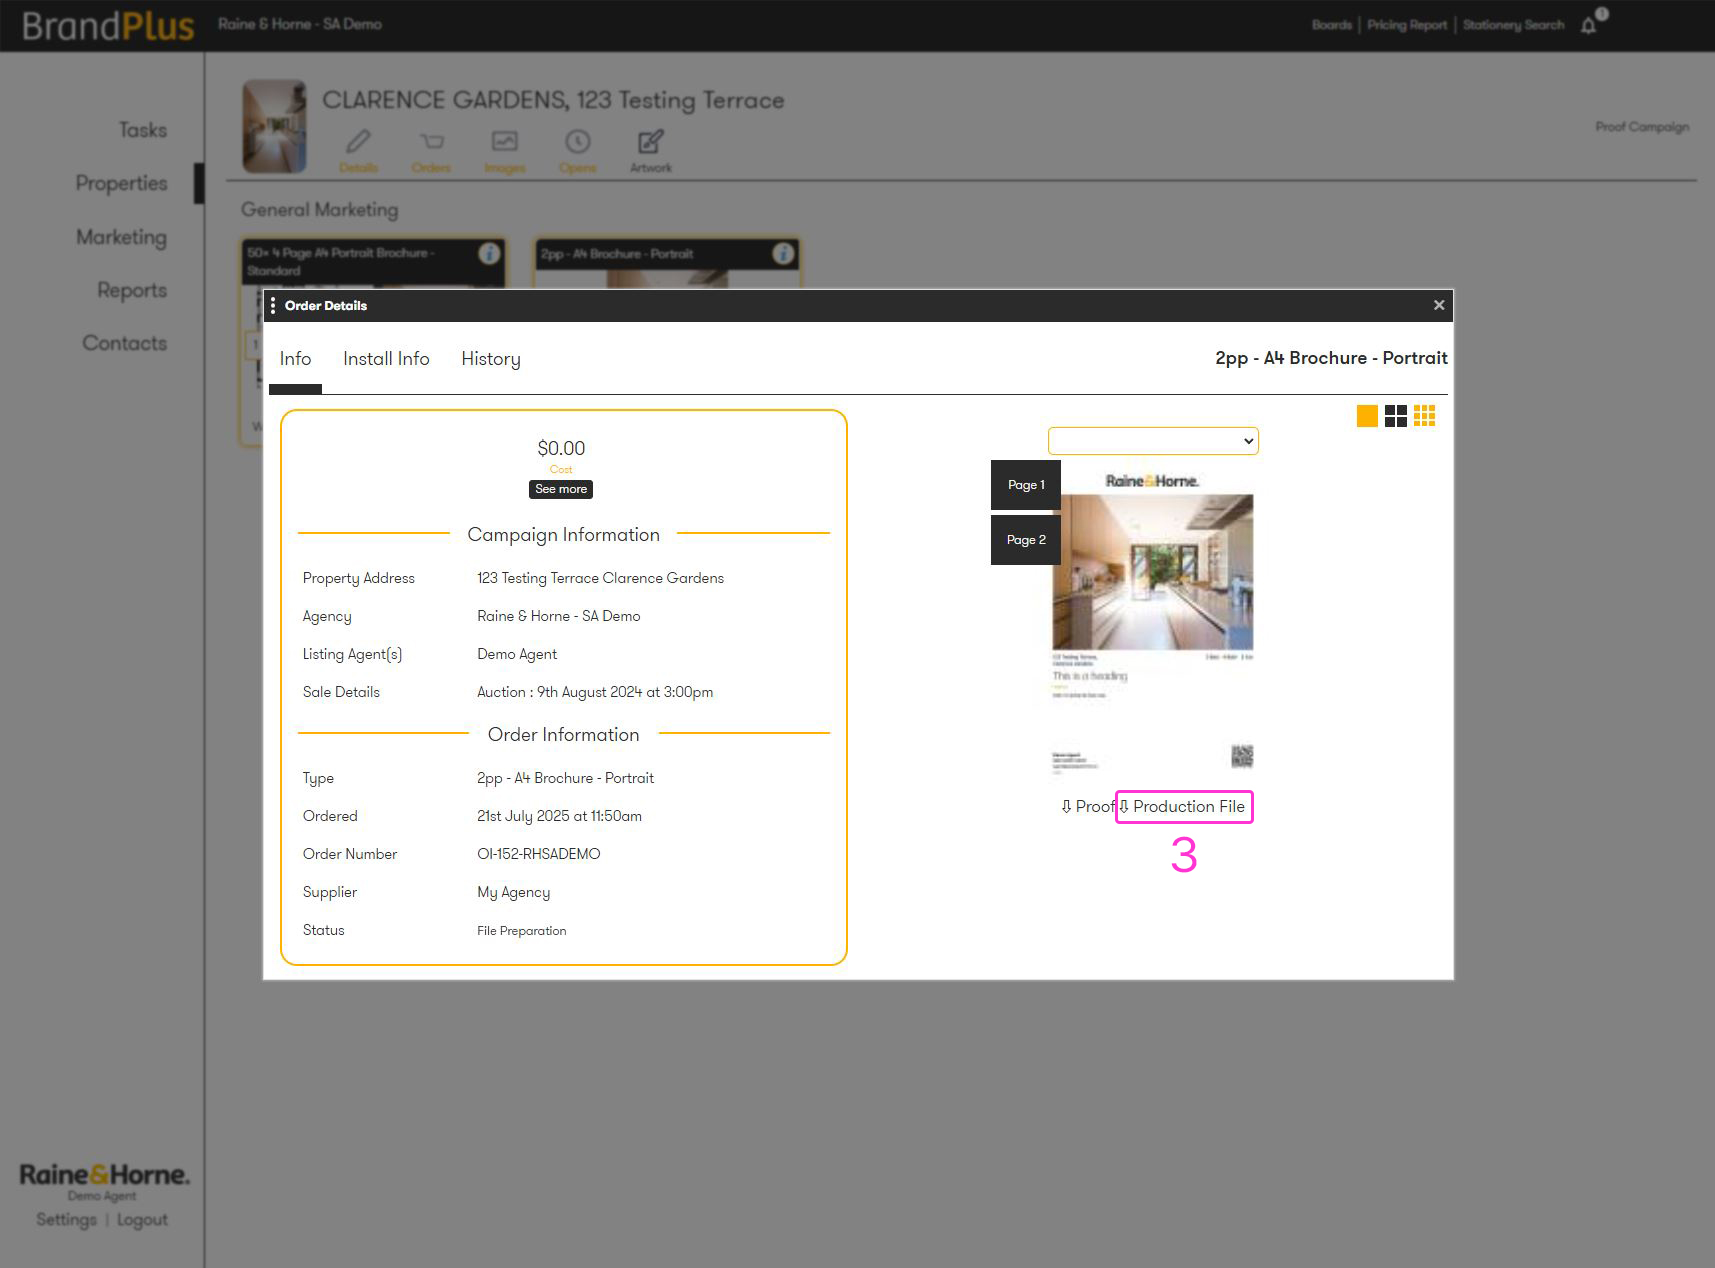This screenshot has height=1268, width=1715.
Task: Select the Page 1 button
Action: (1026, 485)
